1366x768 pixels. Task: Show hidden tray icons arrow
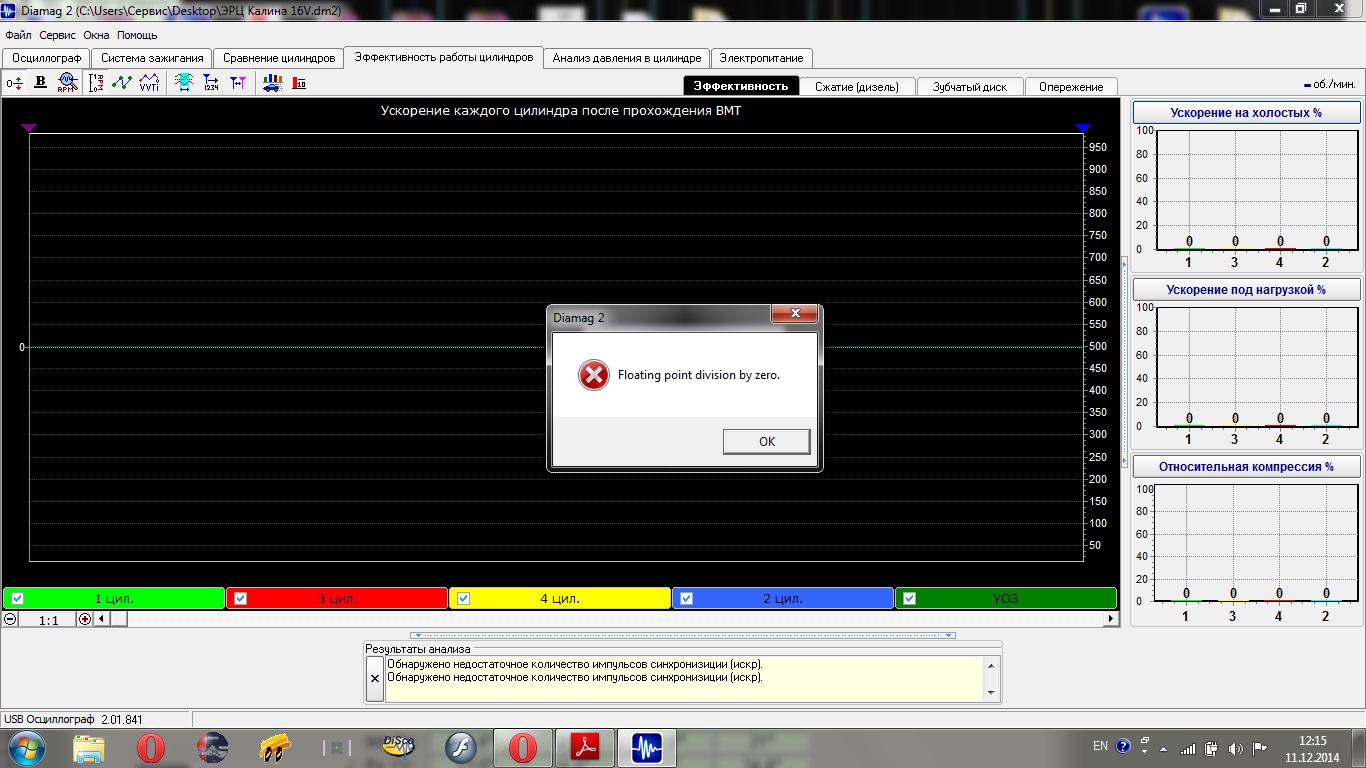(1165, 747)
